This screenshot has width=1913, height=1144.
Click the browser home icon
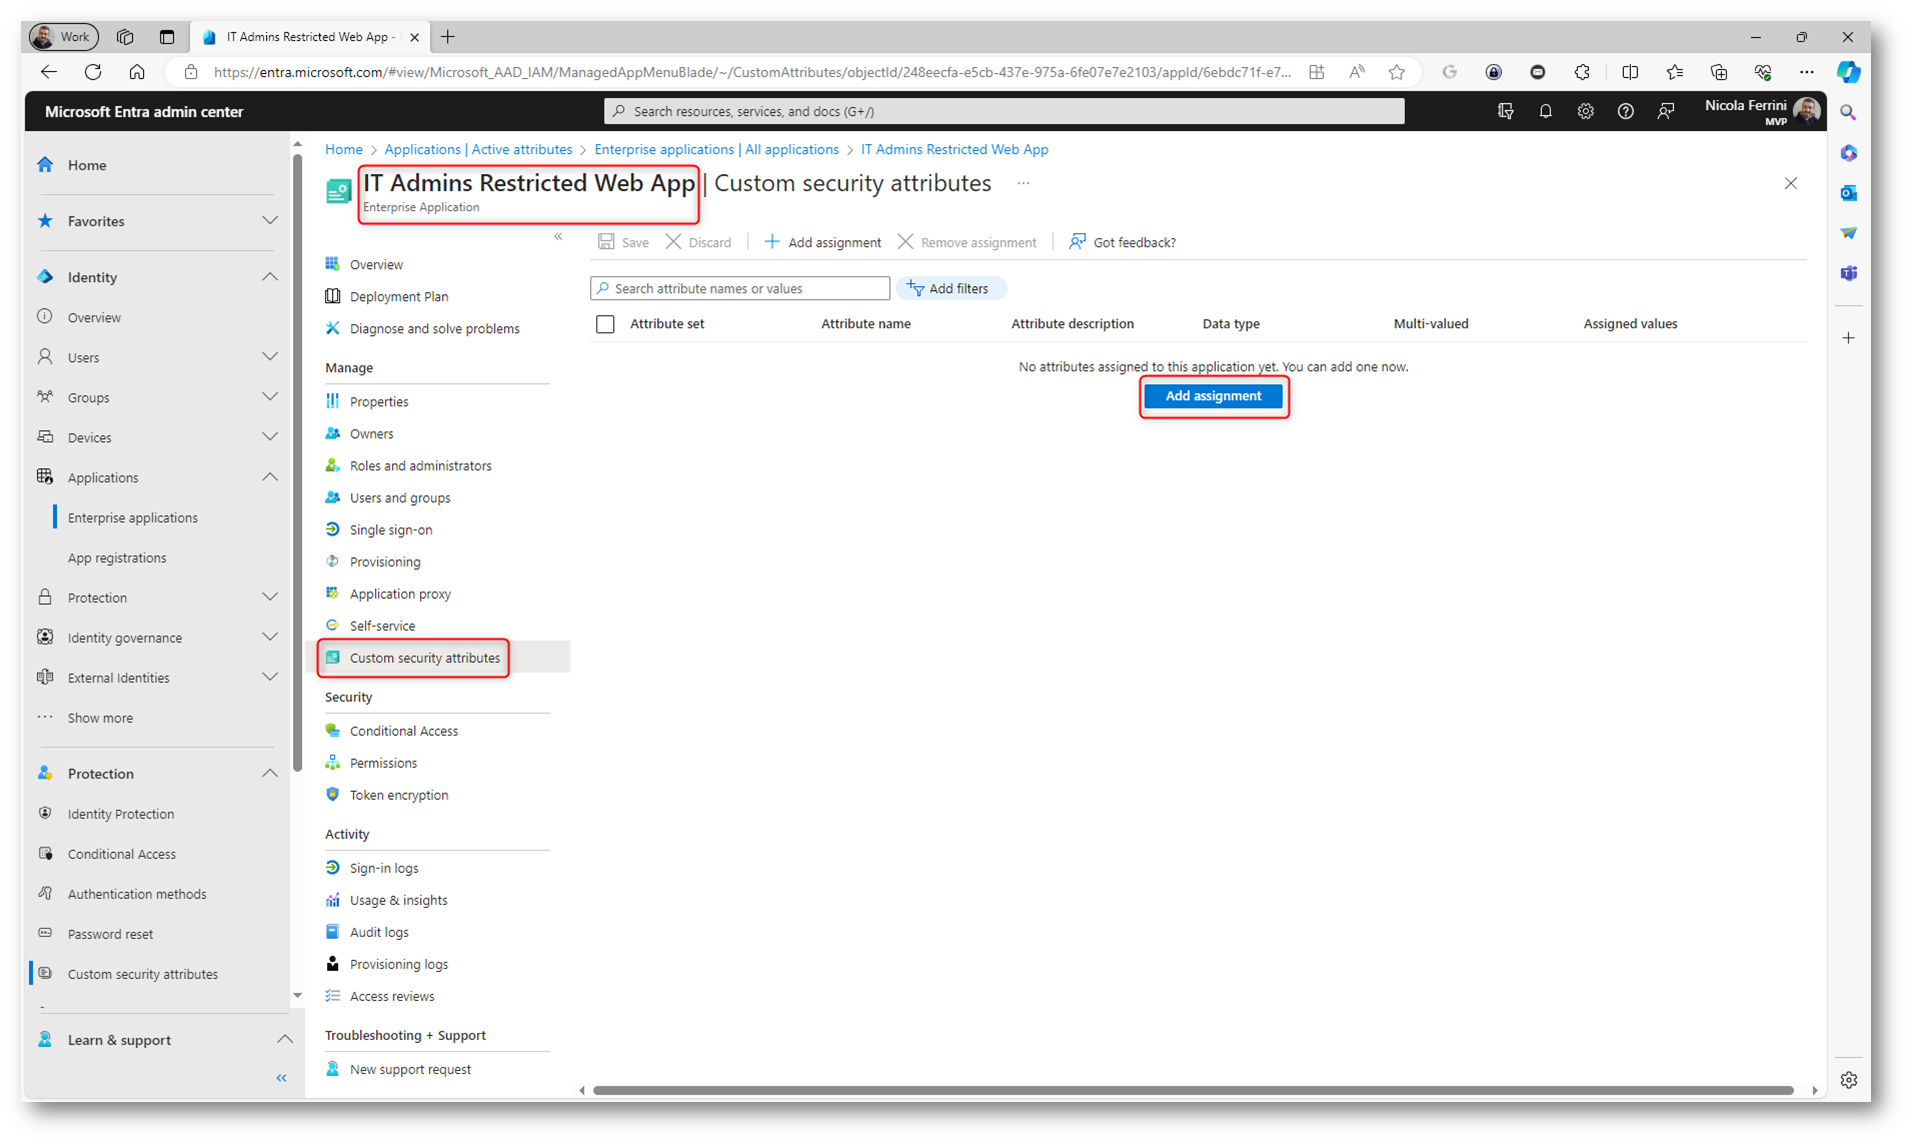click(137, 71)
